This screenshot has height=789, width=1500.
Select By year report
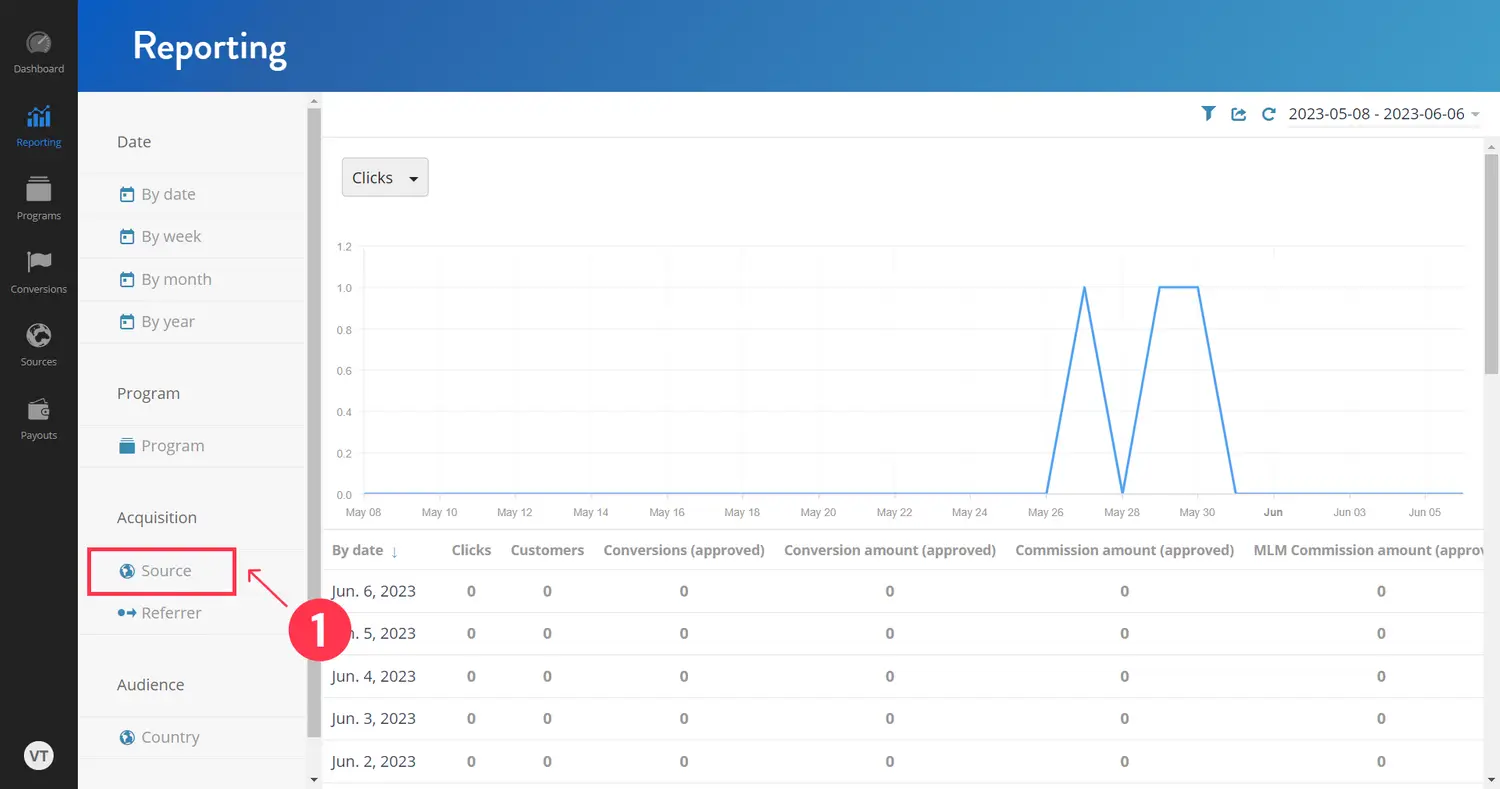pos(168,322)
